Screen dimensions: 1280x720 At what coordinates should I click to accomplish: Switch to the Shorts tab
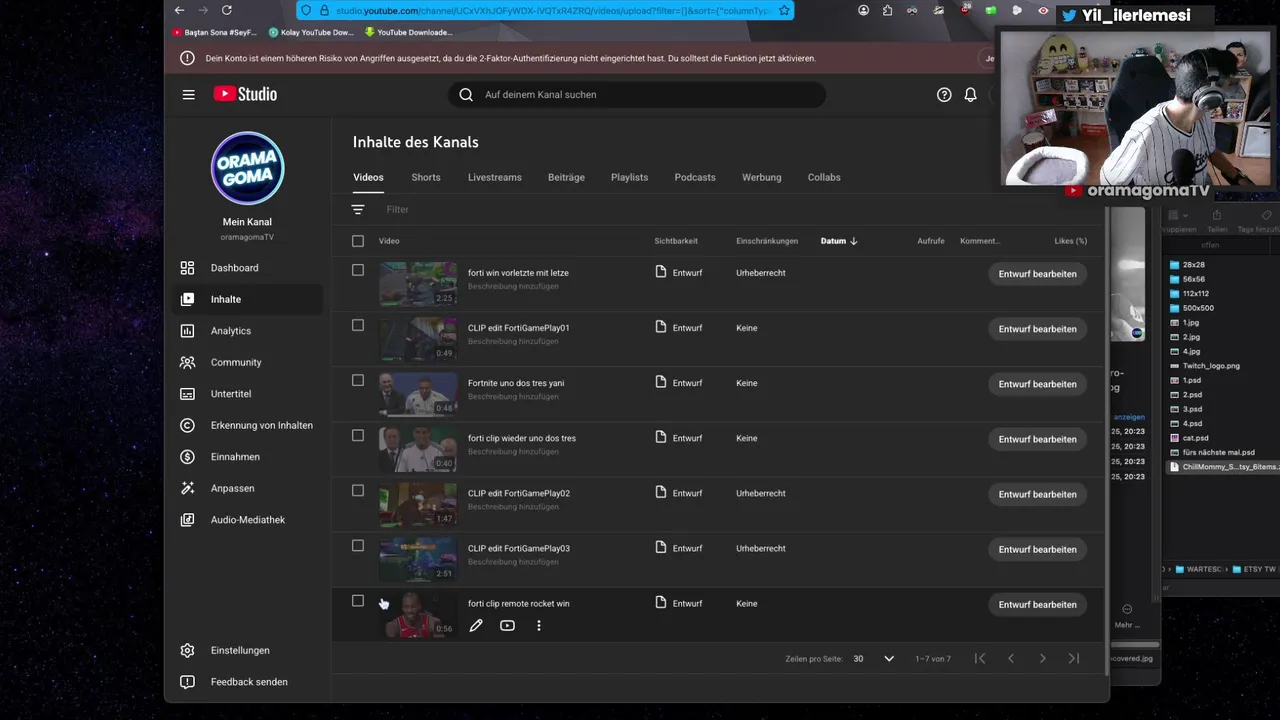pyautogui.click(x=426, y=177)
